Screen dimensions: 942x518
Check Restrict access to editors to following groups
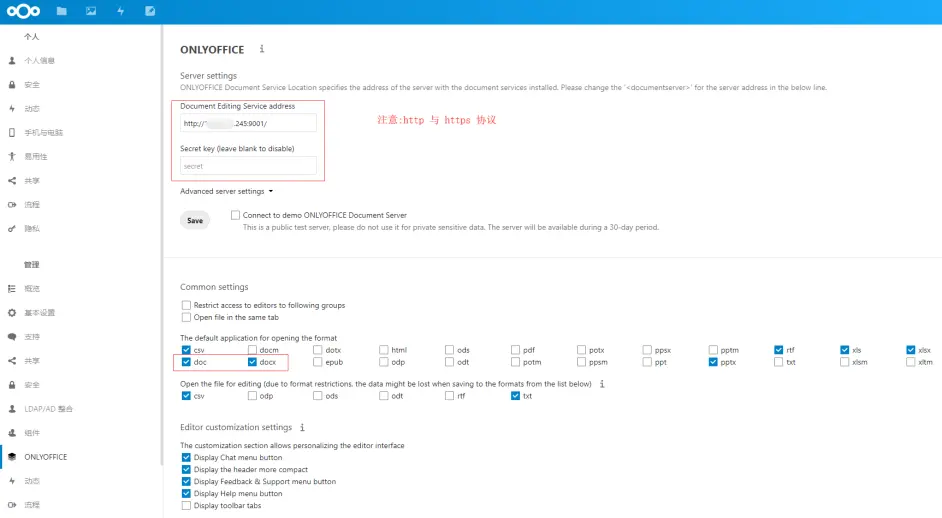pos(186,305)
